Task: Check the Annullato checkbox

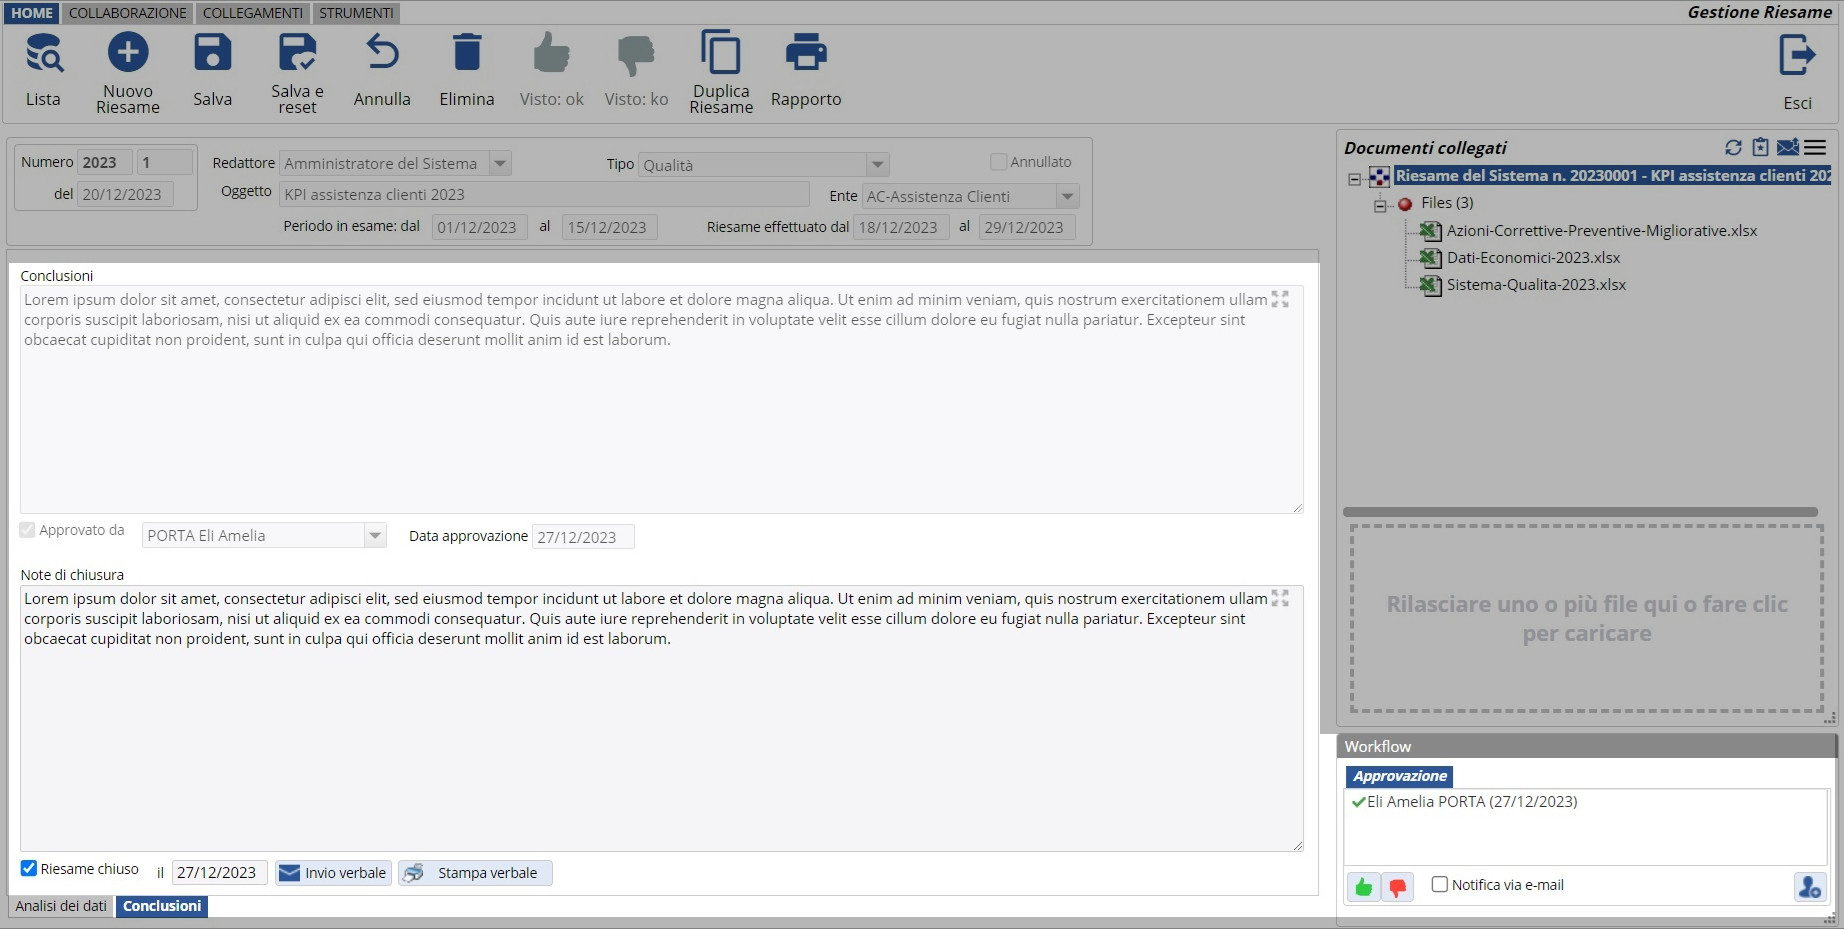Action: click(x=998, y=162)
